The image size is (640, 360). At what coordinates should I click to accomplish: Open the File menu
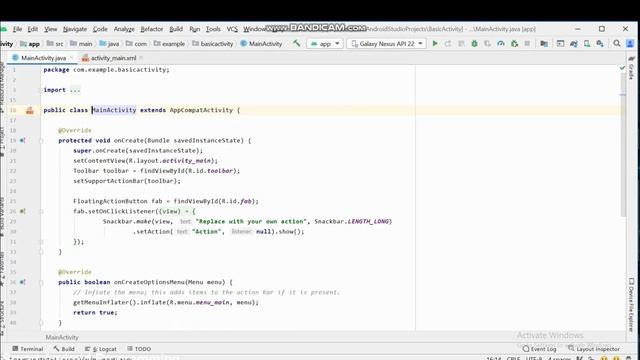(17, 29)
